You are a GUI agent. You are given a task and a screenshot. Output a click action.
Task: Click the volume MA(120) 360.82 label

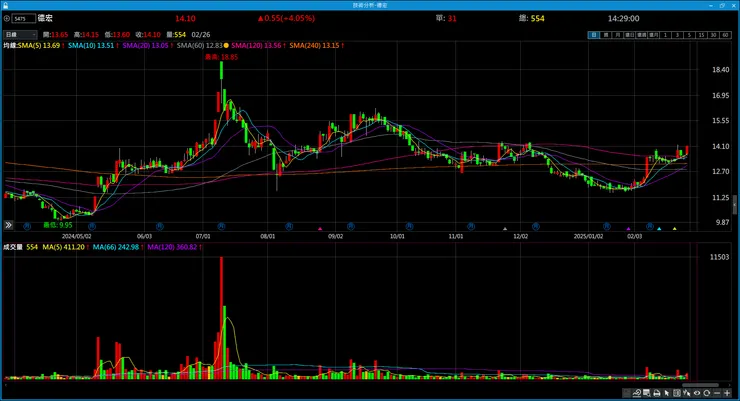pos(172,247)
